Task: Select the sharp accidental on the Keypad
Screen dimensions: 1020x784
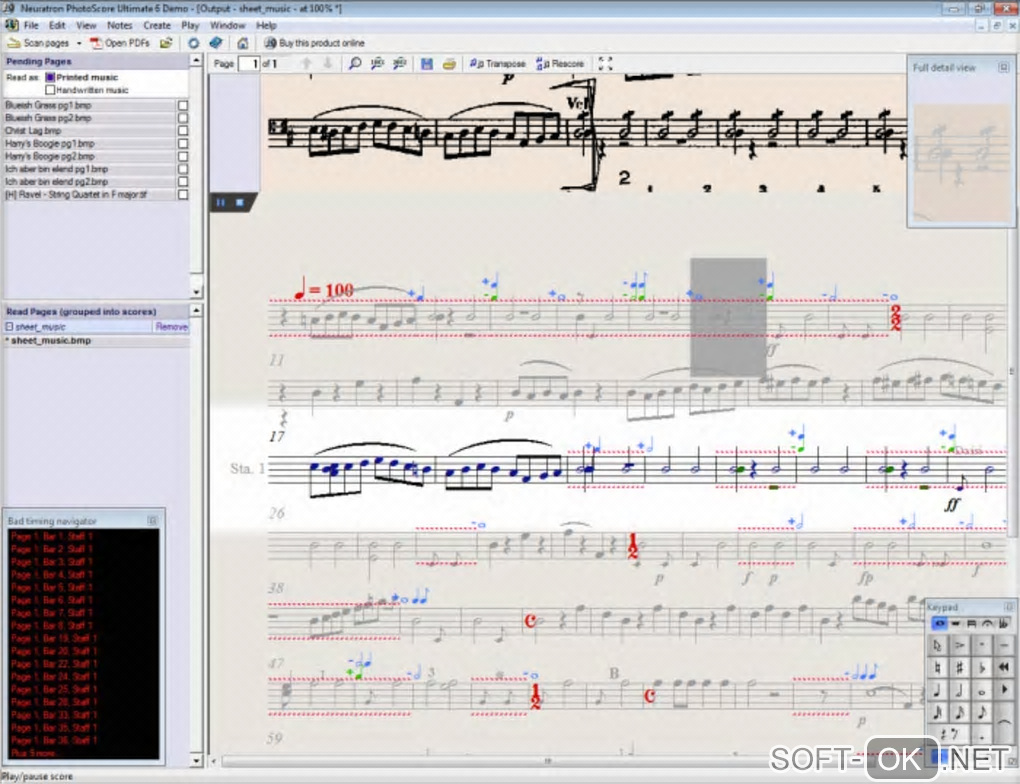Action: 960,667
